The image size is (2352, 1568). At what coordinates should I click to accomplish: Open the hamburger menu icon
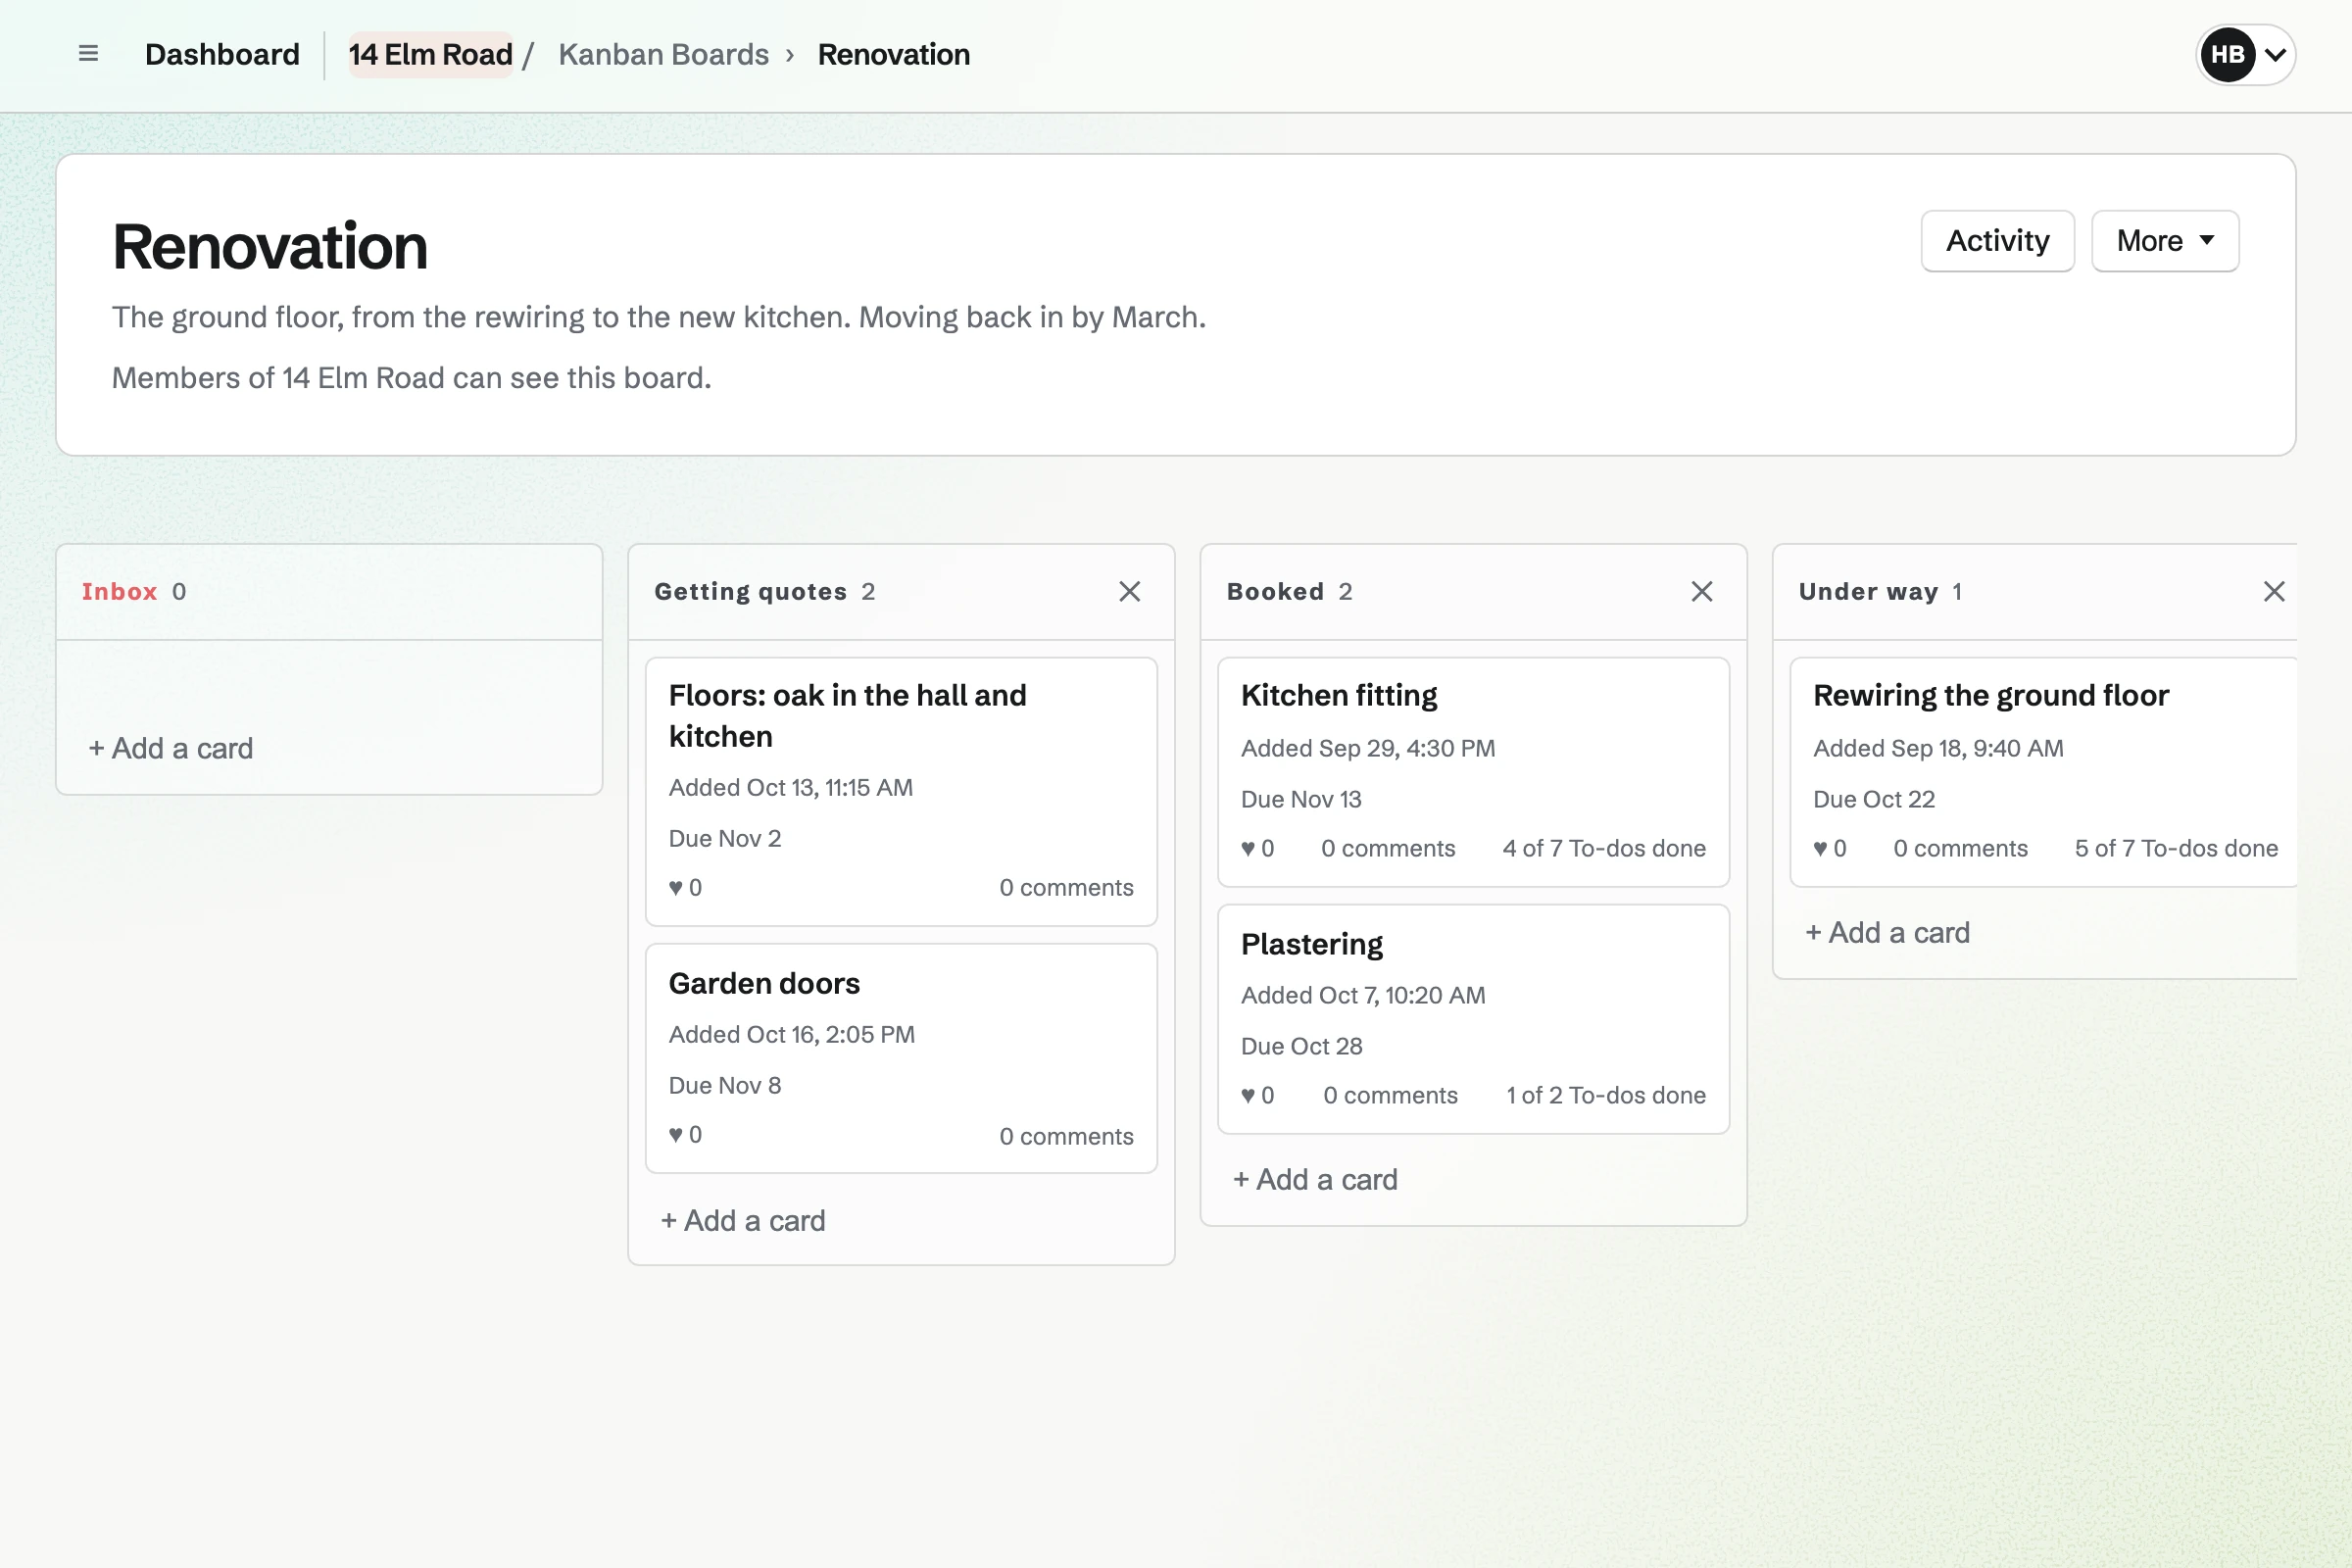click(88, 54)
